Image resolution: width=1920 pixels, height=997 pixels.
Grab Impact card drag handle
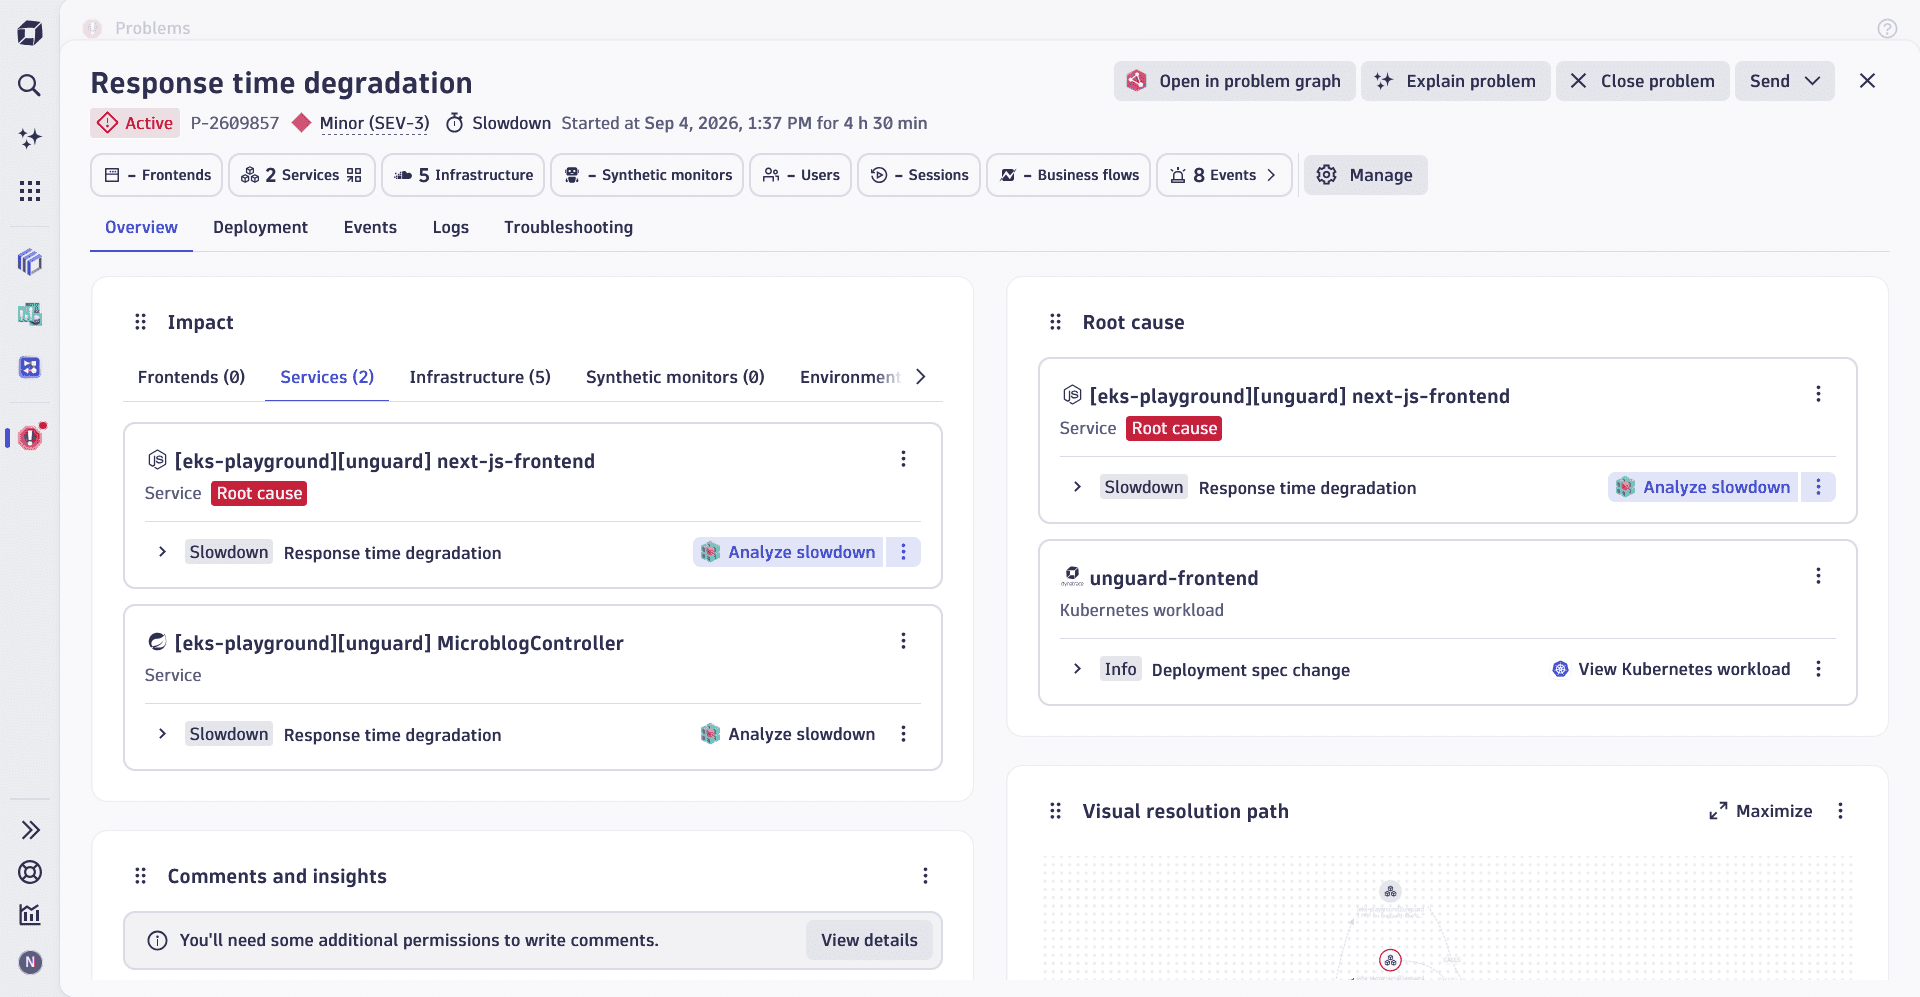140,322
